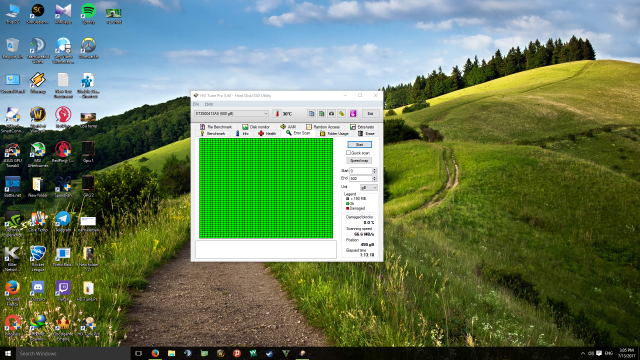Open the Unit dropdown

click(x=369, y=187)
